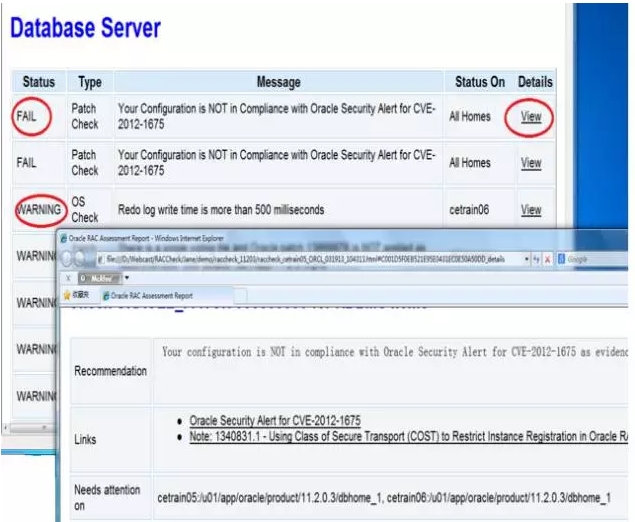Screen dimensions: 635x522
Task: Click the Status column header
Action: (x=38, y=82)
